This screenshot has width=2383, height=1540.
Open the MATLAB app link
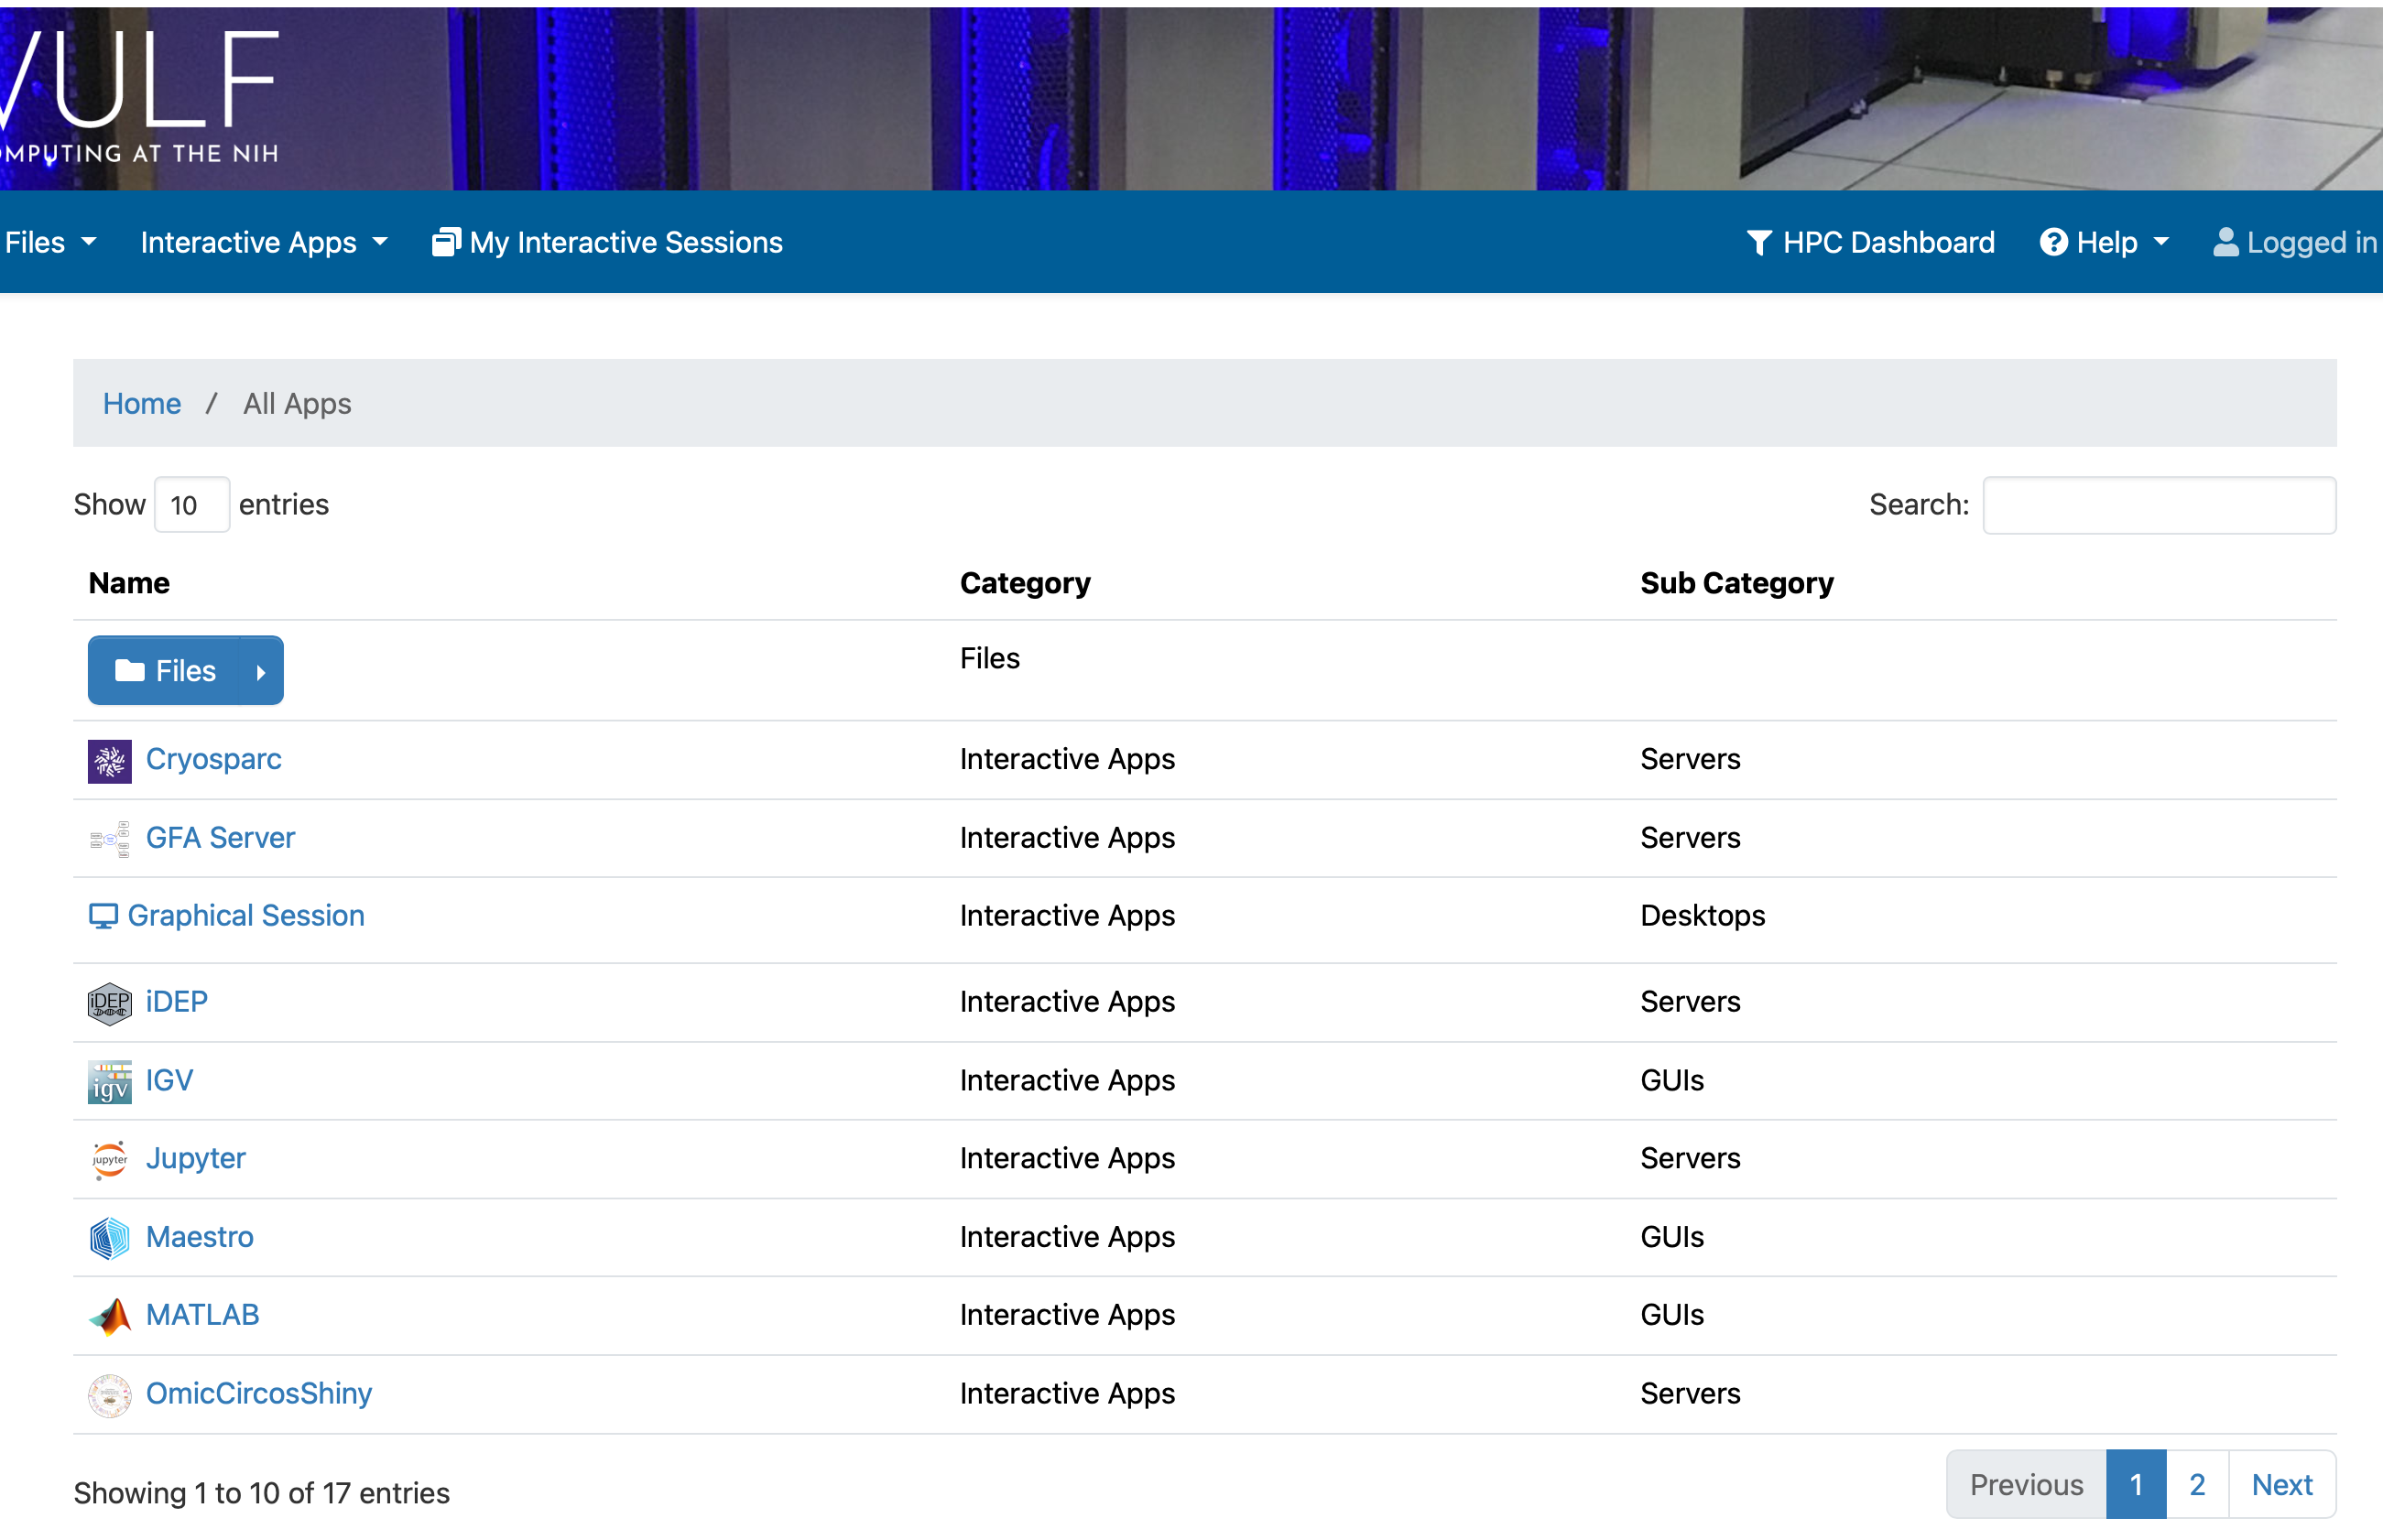203,1315
